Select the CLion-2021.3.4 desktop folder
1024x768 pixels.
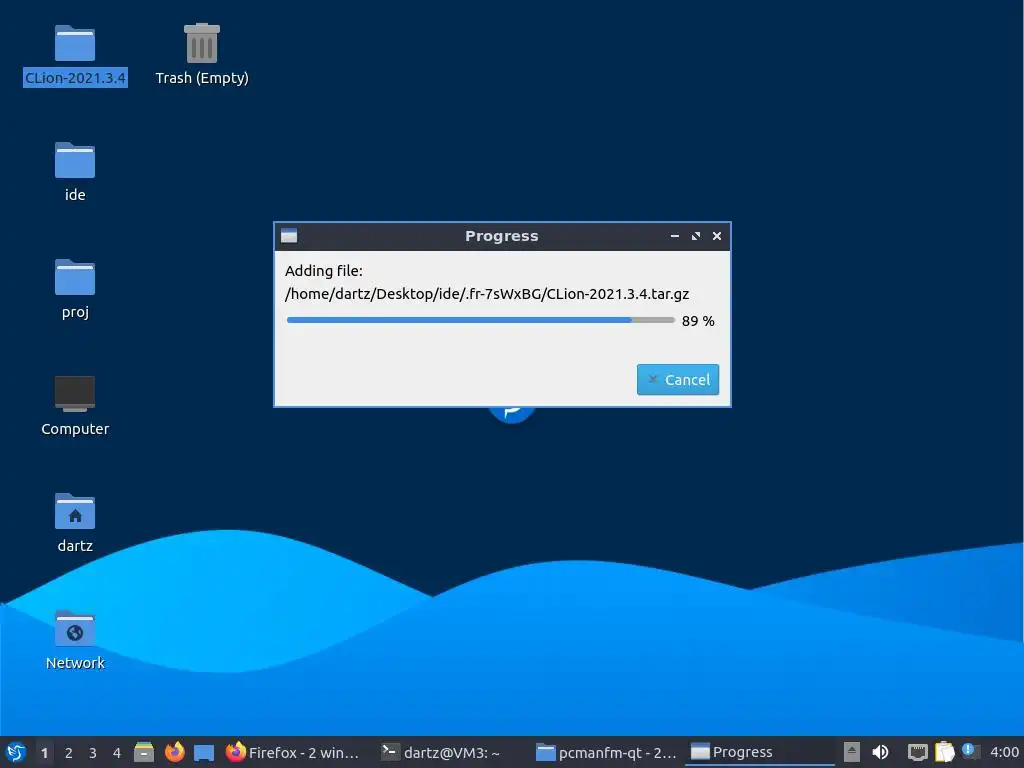click(x=75, y=56)
